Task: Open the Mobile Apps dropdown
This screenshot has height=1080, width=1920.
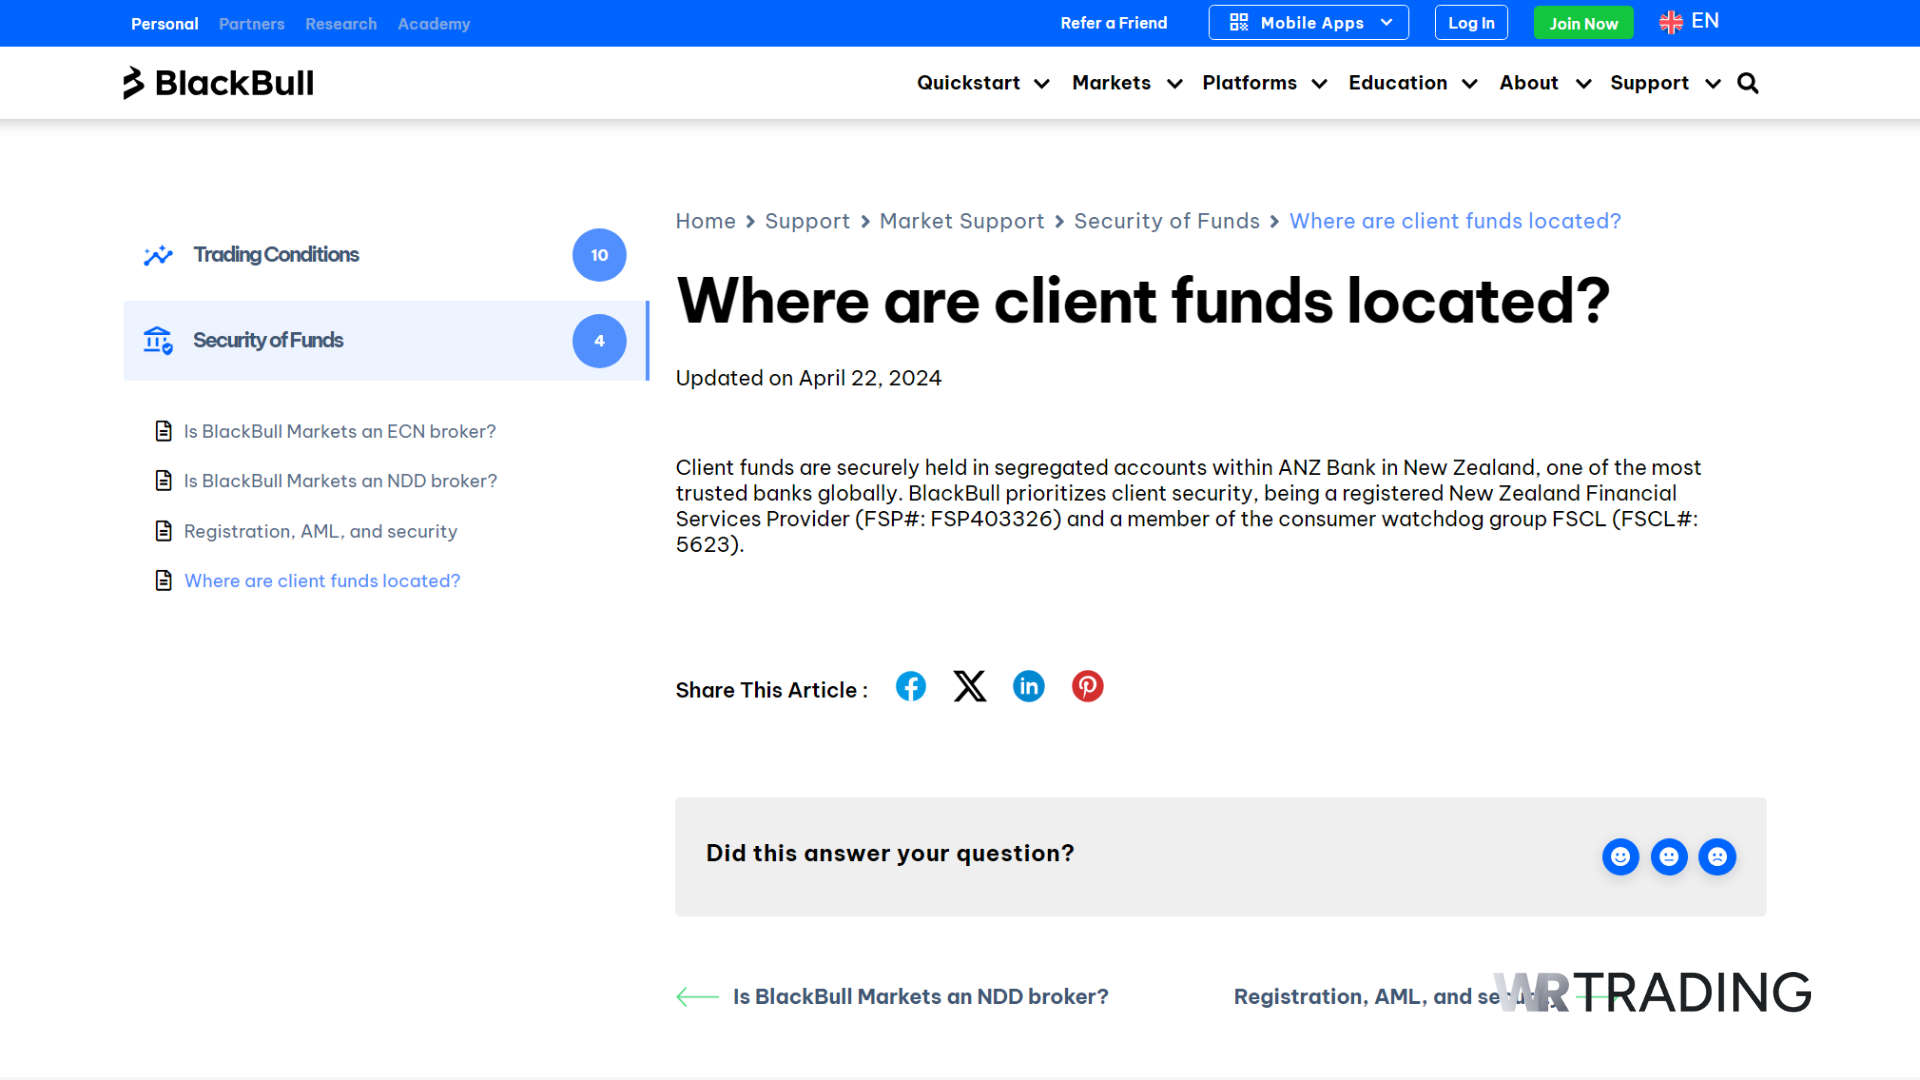Action: click(x=1308, y=22)
